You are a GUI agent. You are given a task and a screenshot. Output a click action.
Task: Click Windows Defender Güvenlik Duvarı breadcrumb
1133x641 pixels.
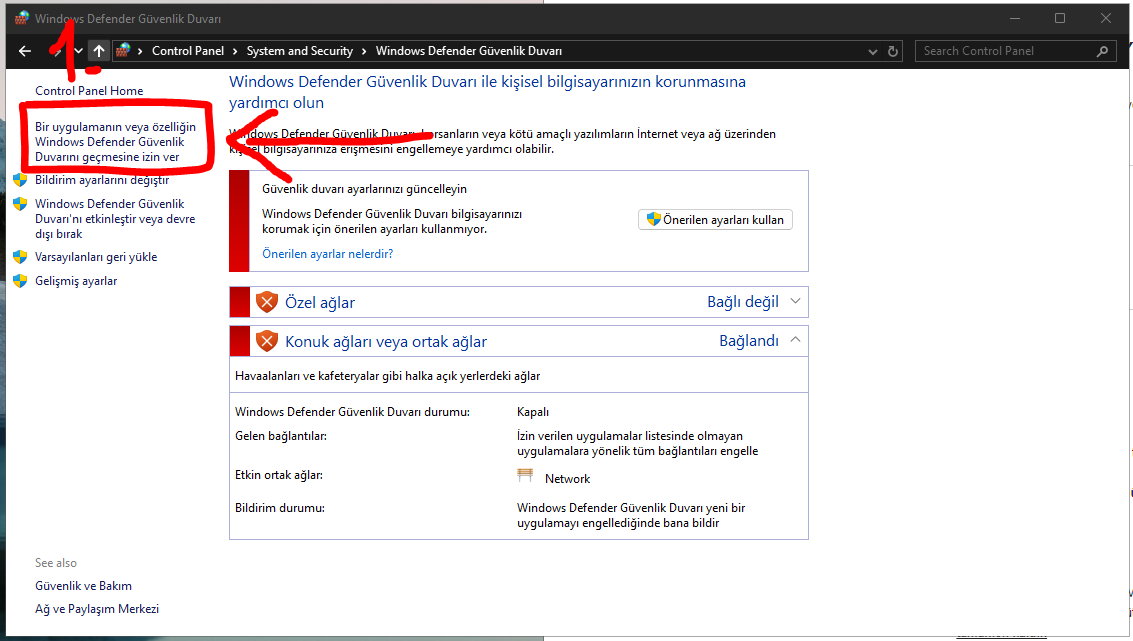pyautogui.click(x=468, y=51)
